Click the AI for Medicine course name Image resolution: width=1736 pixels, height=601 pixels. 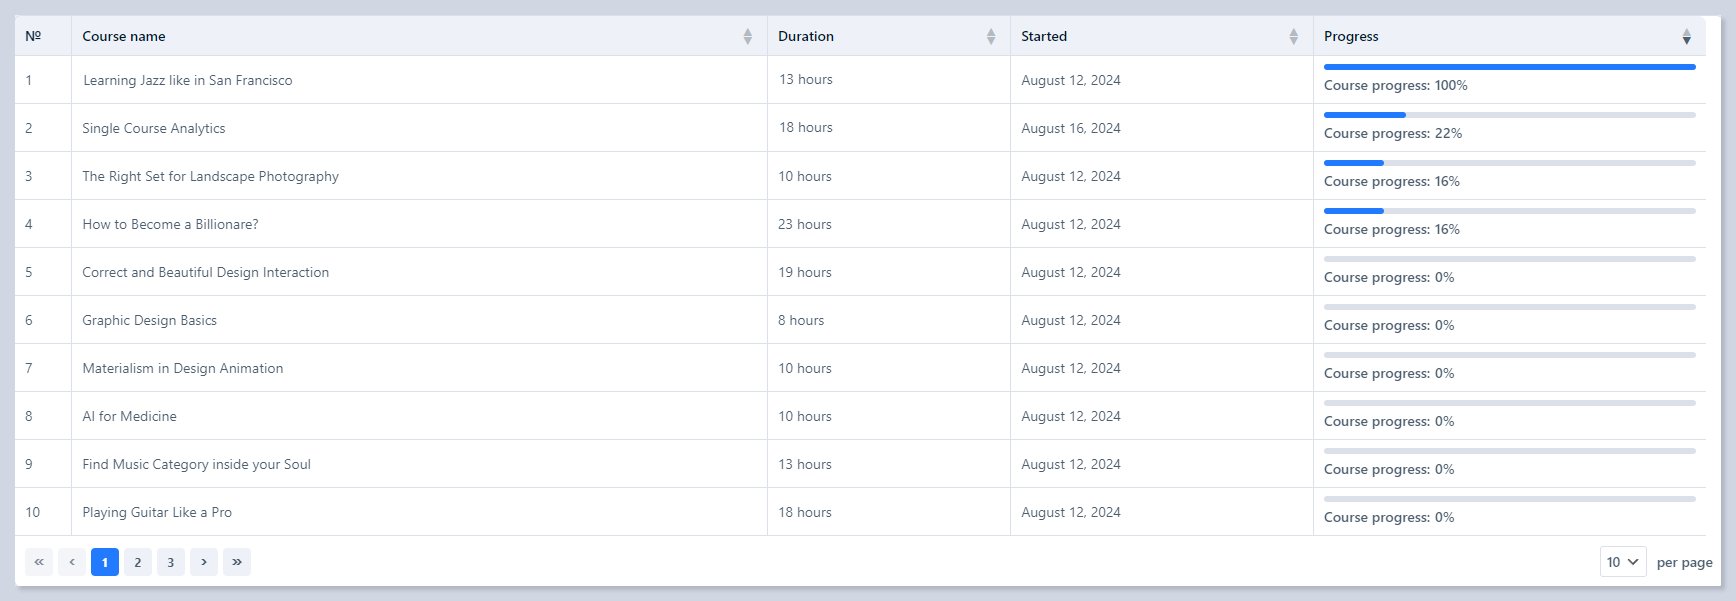[x=129, y=416]
